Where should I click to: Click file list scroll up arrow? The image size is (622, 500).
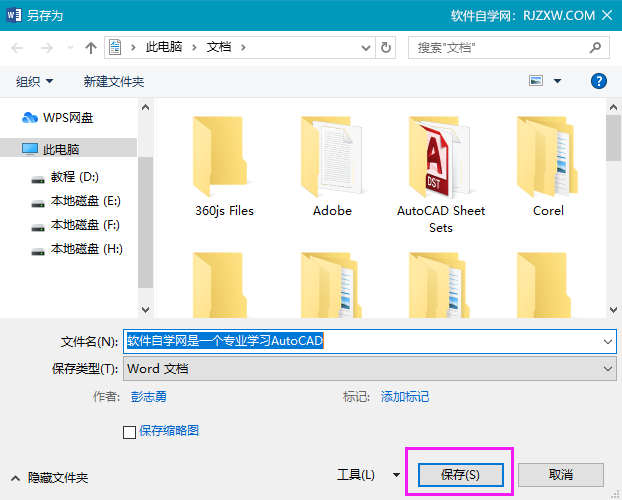click(613, 108)
